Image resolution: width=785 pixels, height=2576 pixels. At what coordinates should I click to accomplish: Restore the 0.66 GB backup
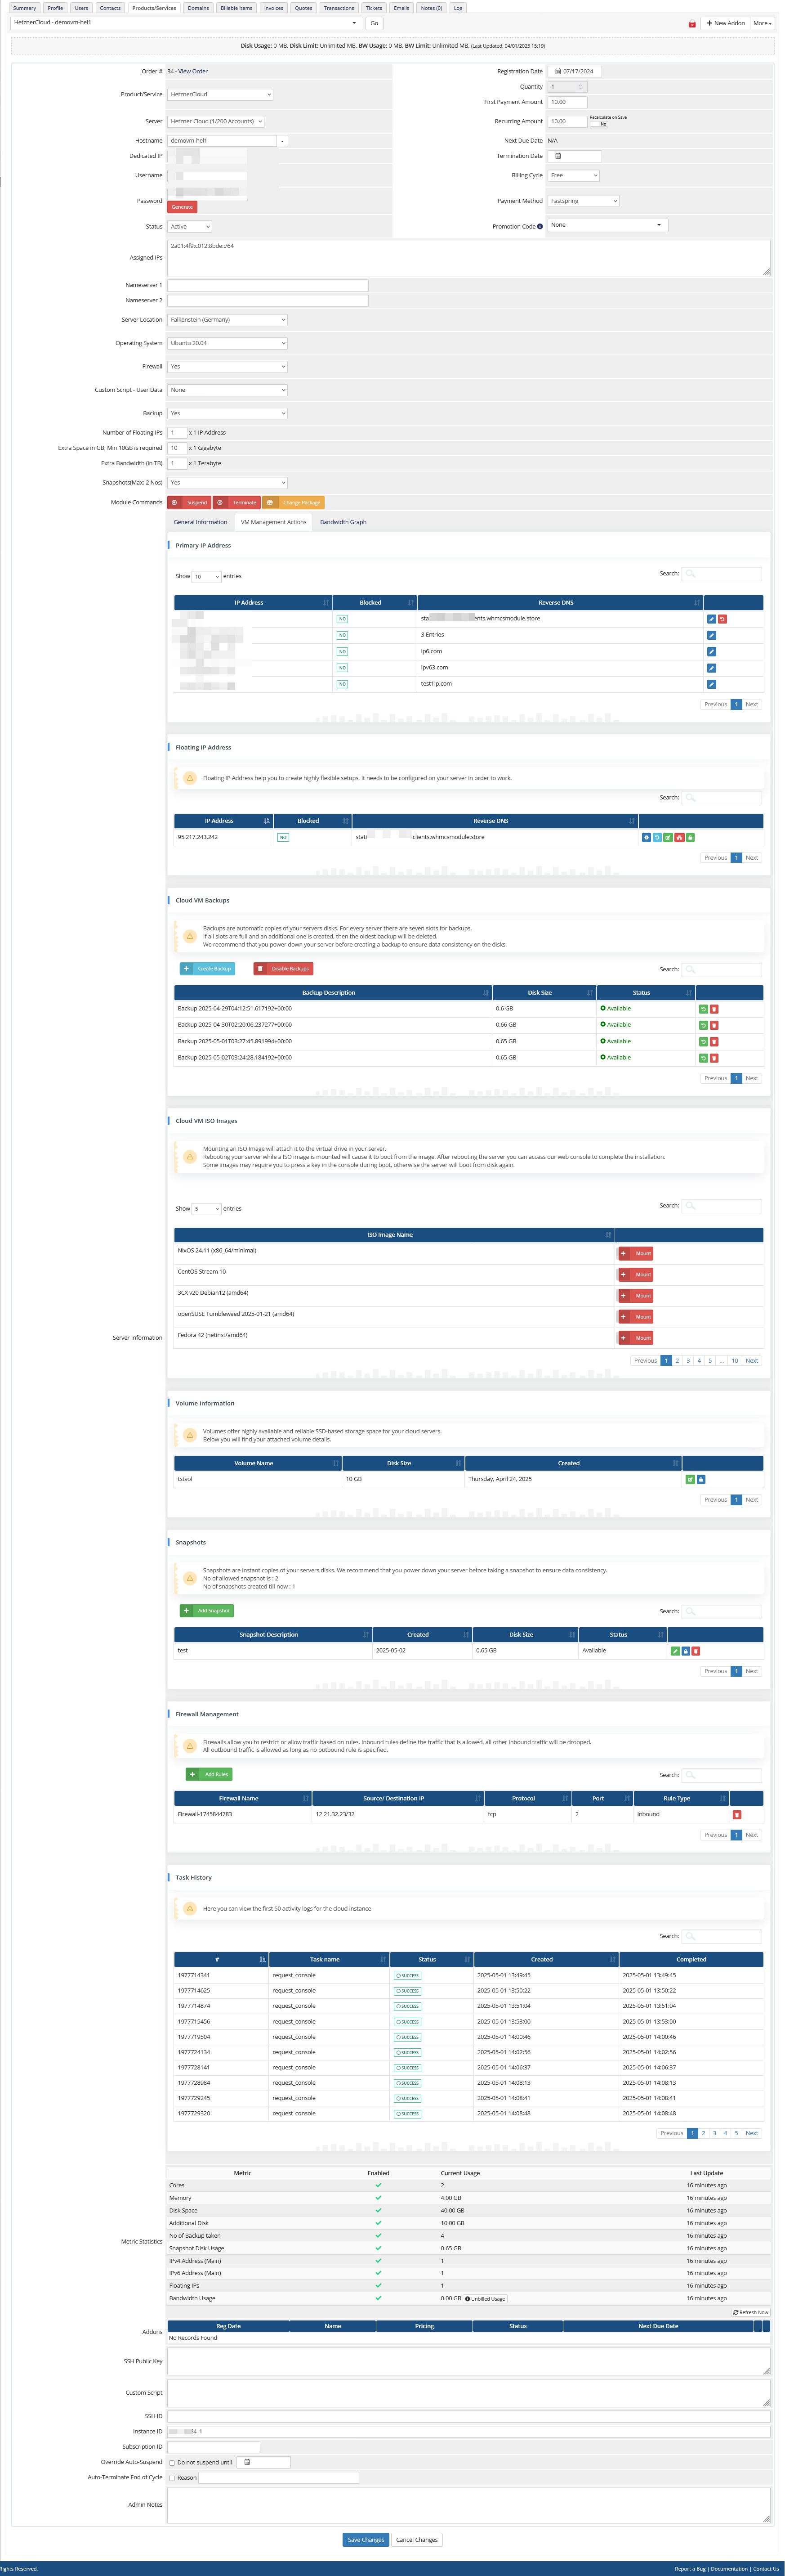point(703,1025)
